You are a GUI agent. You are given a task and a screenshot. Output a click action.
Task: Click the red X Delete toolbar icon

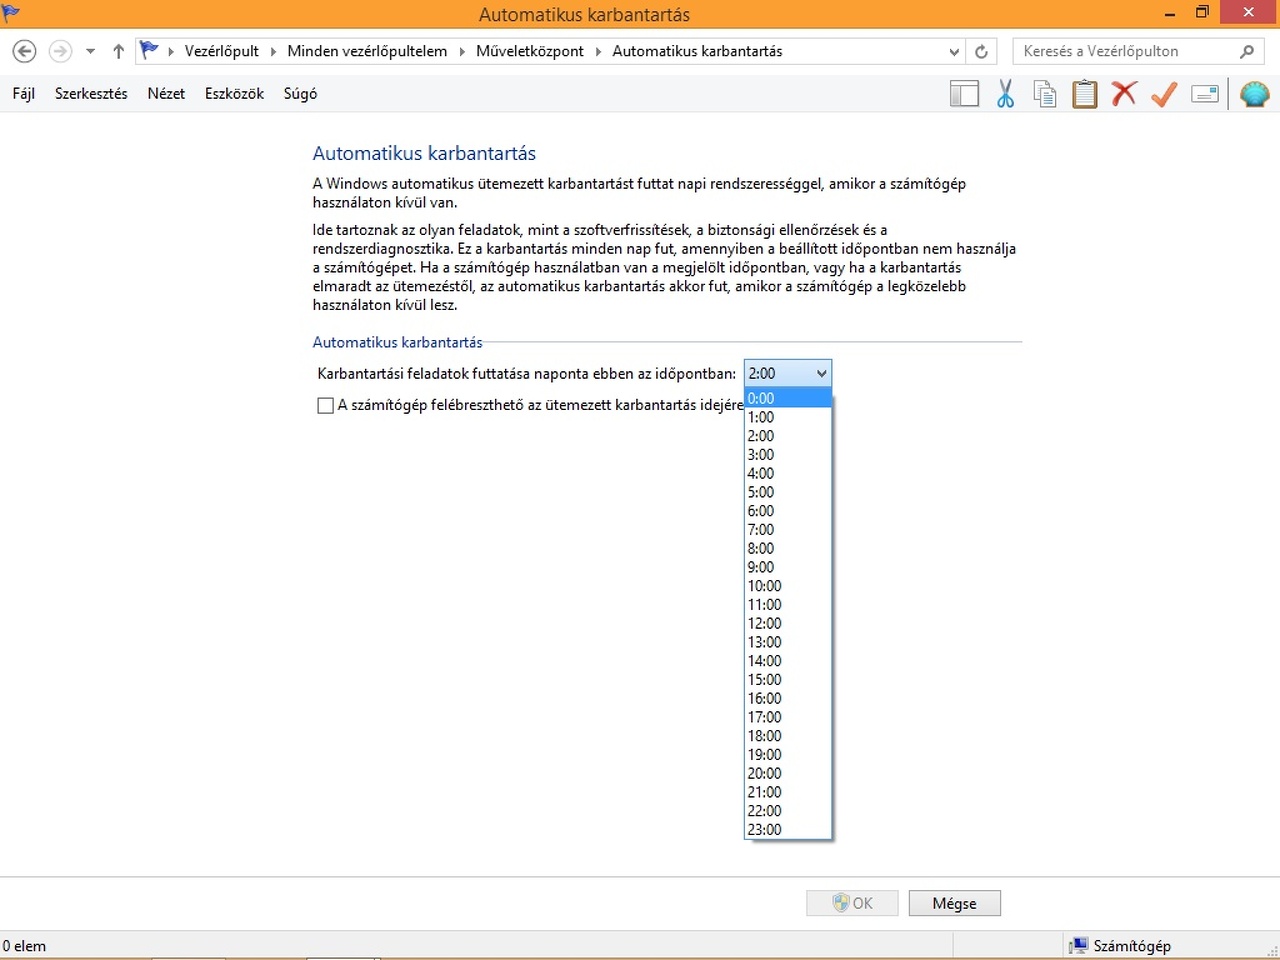pos(1124,94)
